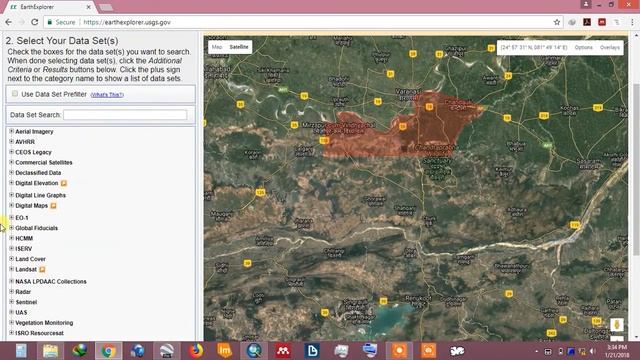Focus the Data Set Search field

[125, 115]
